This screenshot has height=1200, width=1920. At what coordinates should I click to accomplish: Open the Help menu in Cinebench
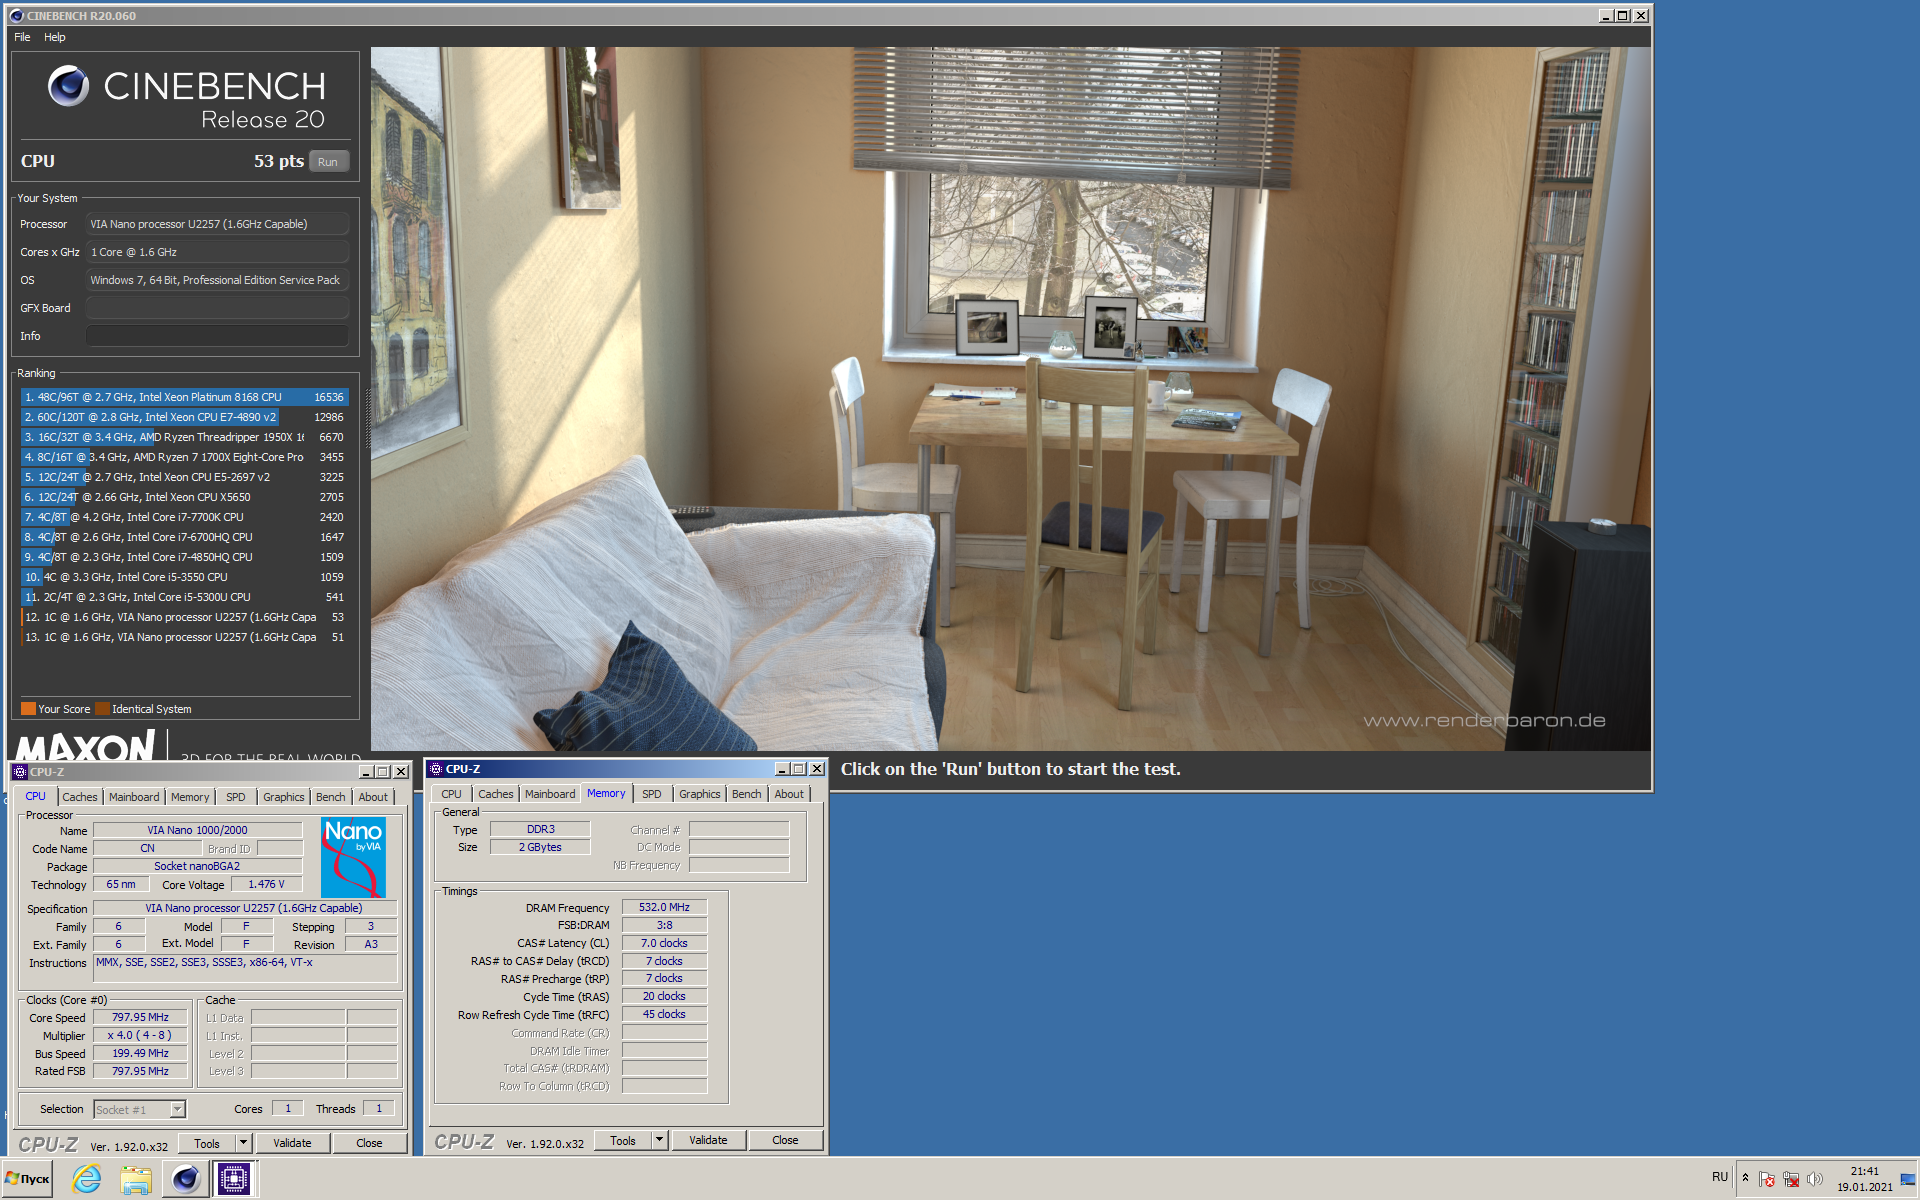pos(54,37)
